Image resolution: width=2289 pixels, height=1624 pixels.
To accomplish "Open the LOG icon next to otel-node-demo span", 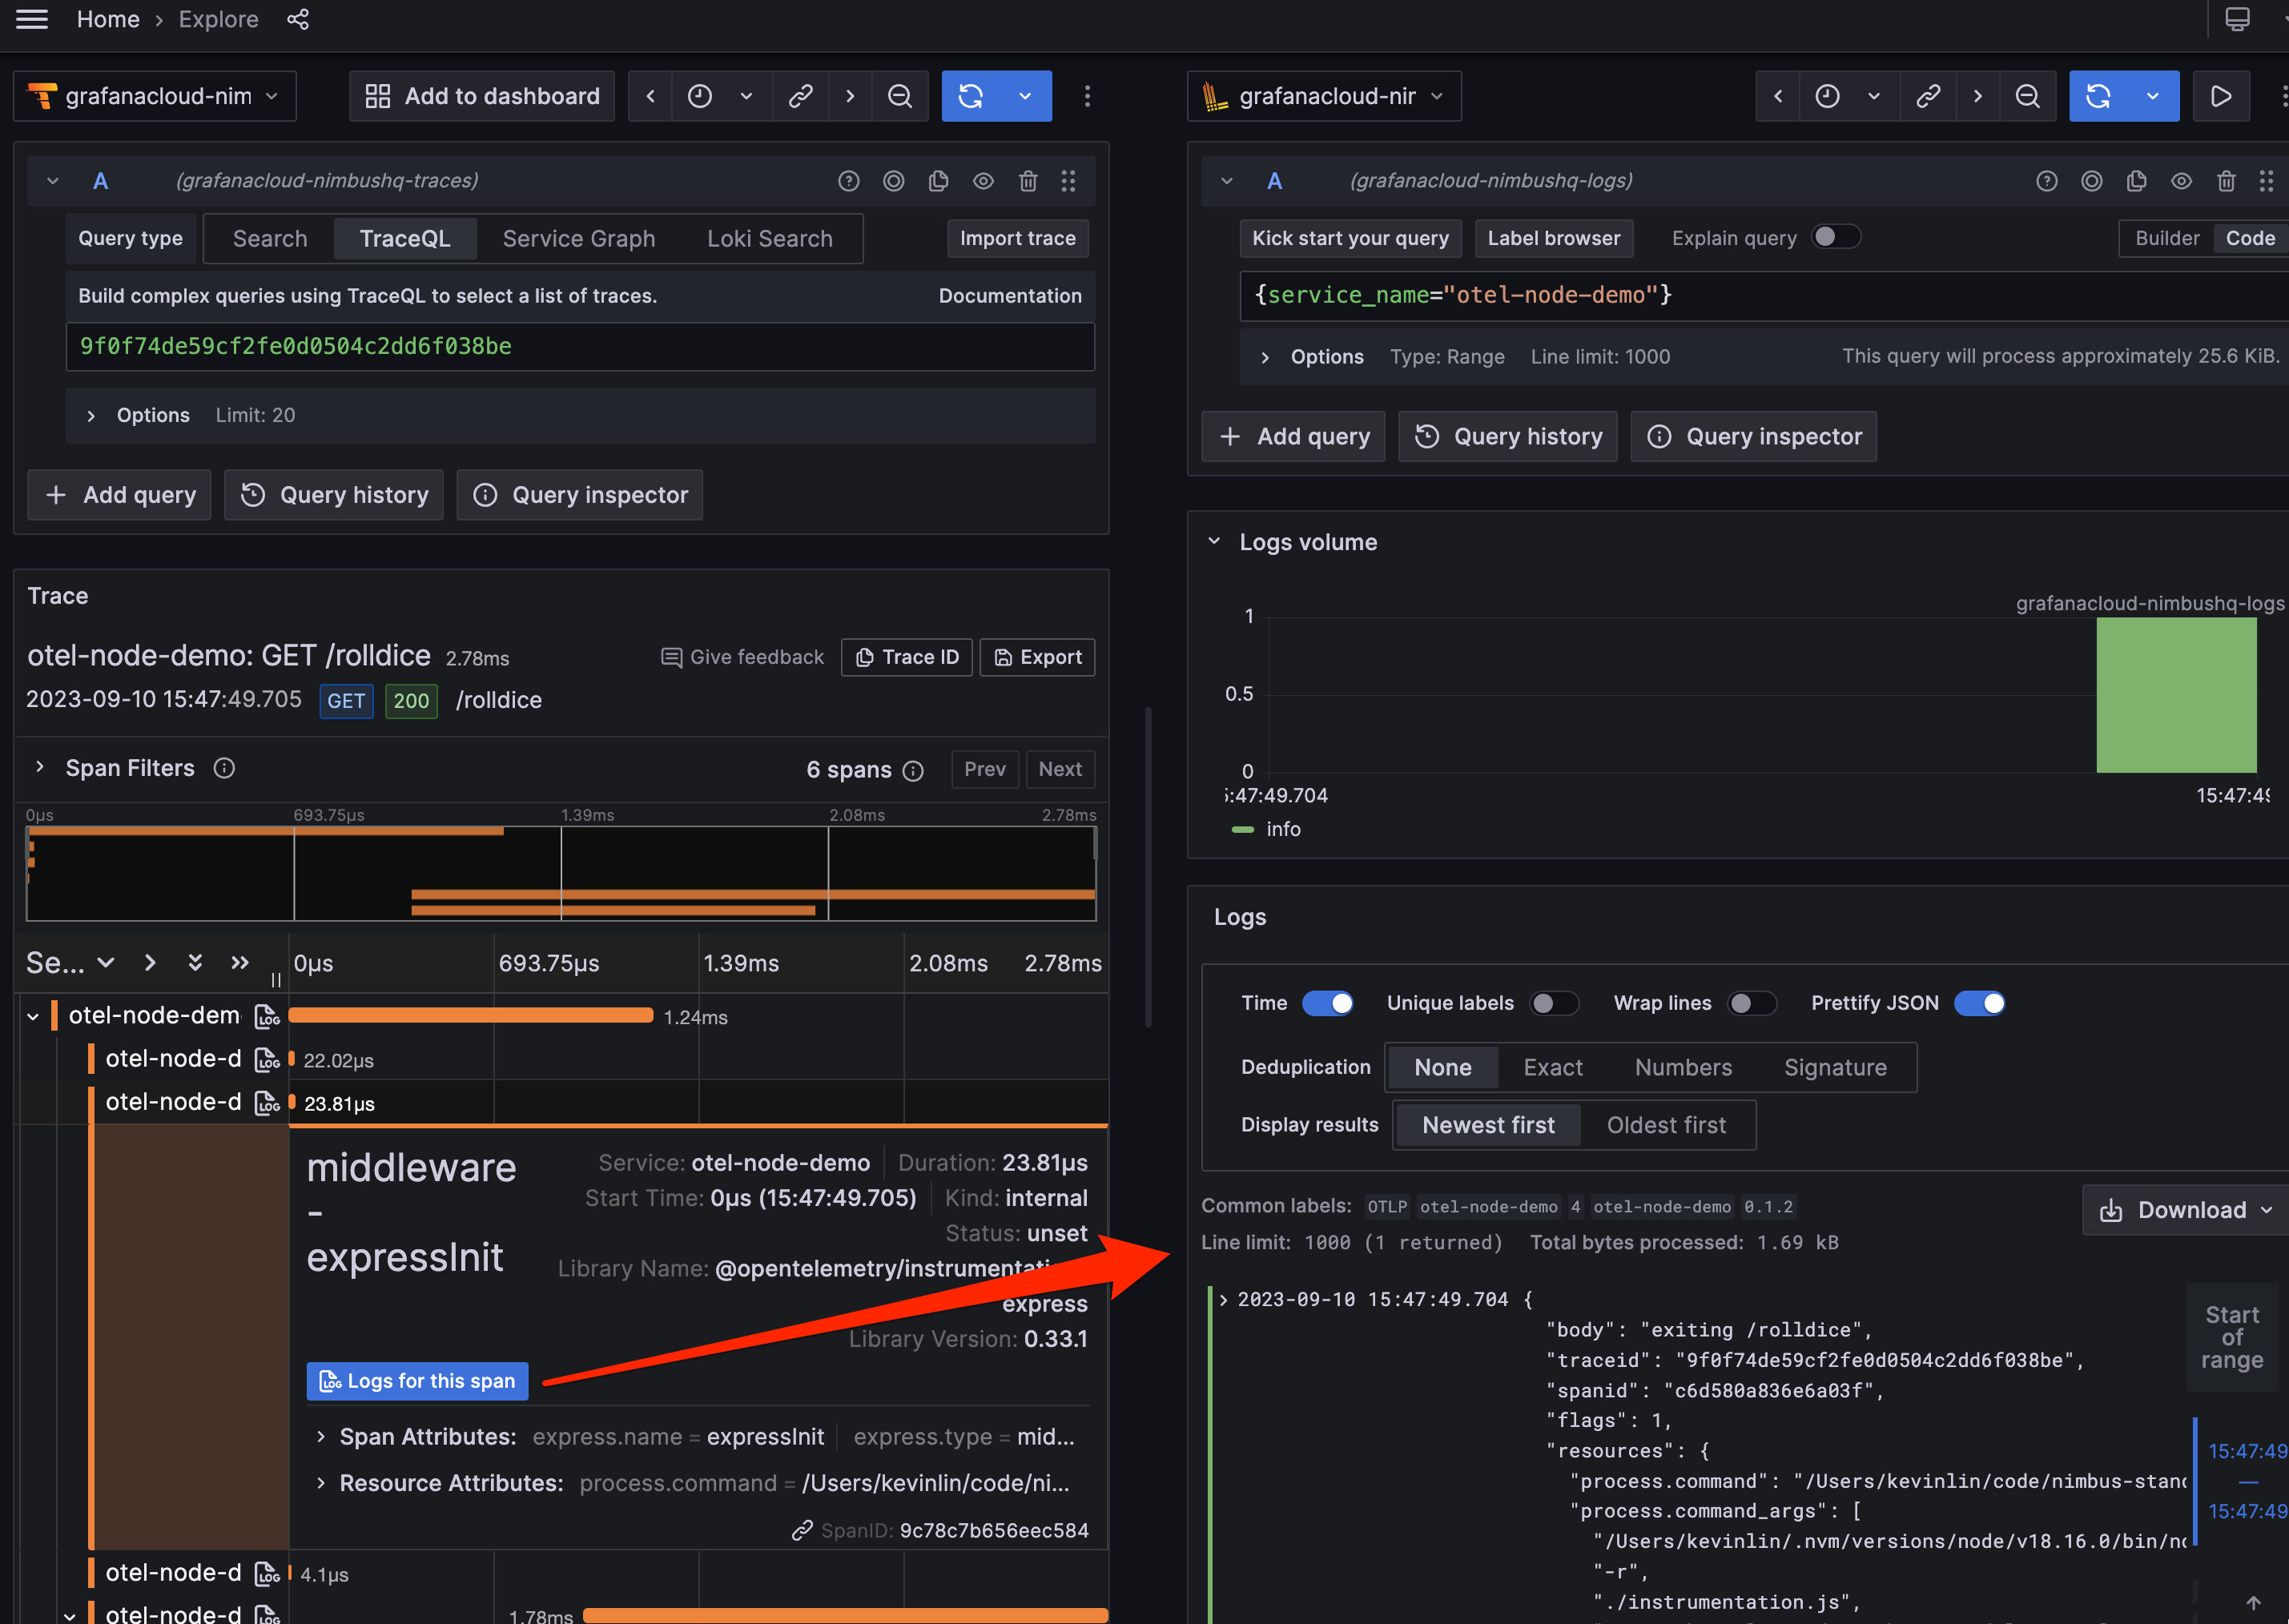I will (x=268, y=1016).
